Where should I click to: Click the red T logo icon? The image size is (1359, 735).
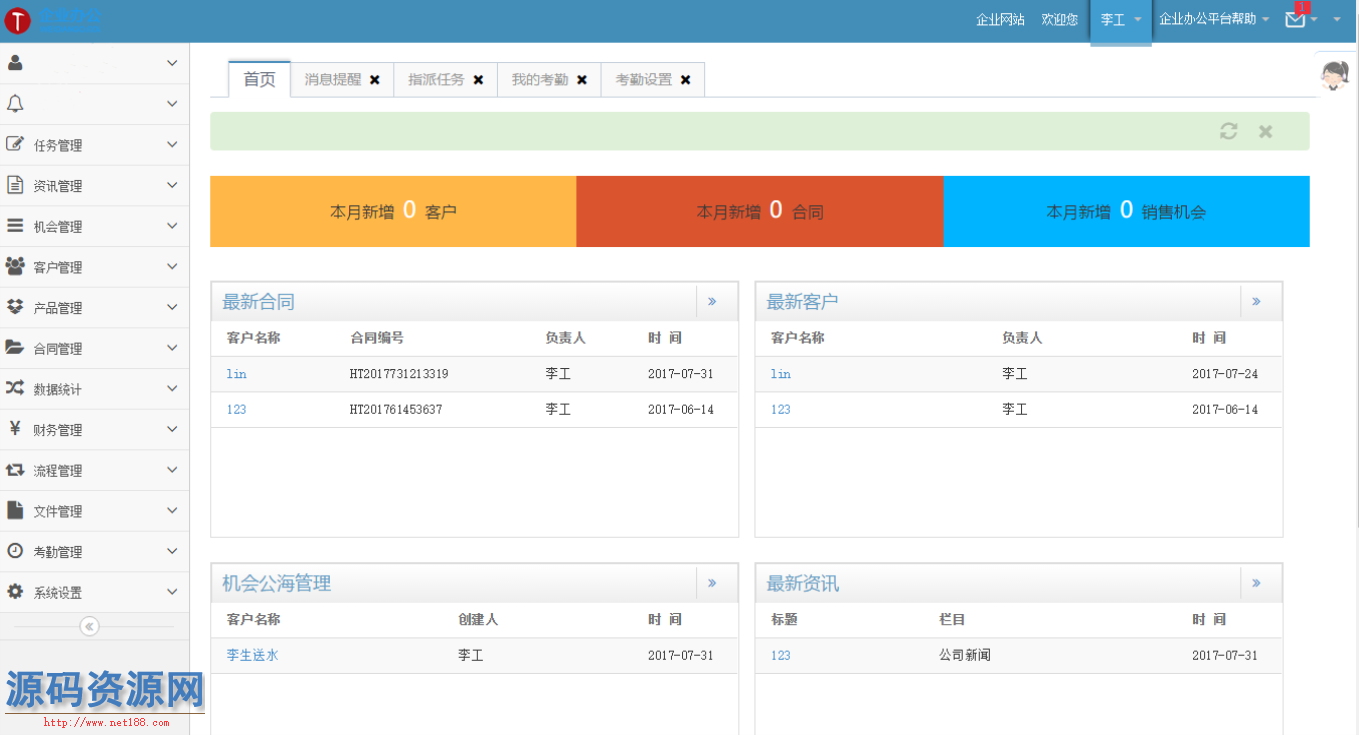(17, 21)
